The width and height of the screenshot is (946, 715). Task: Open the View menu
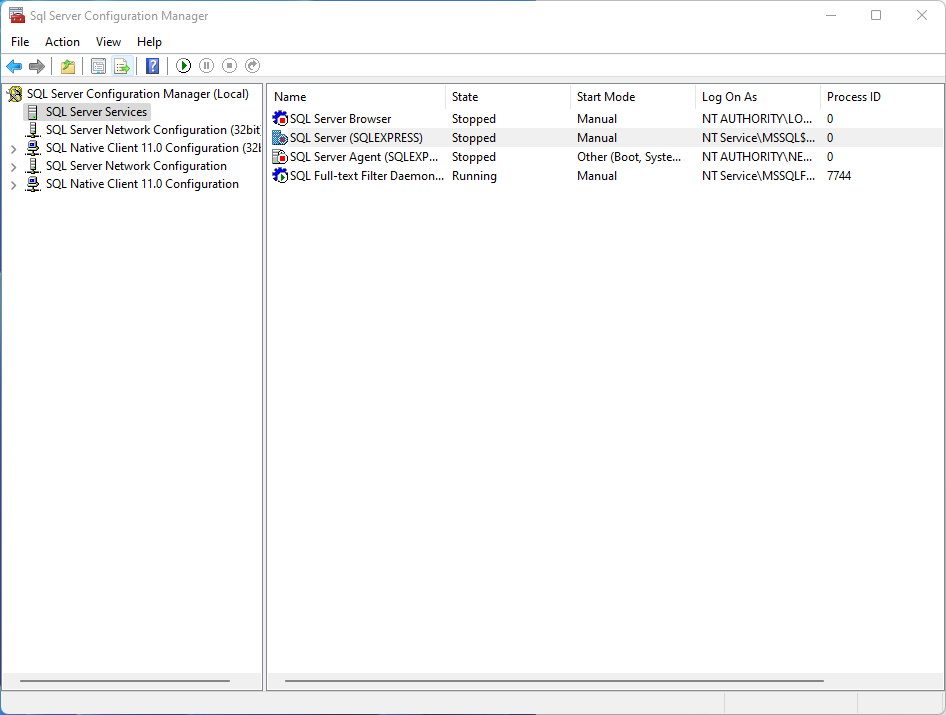pos(108,42)
